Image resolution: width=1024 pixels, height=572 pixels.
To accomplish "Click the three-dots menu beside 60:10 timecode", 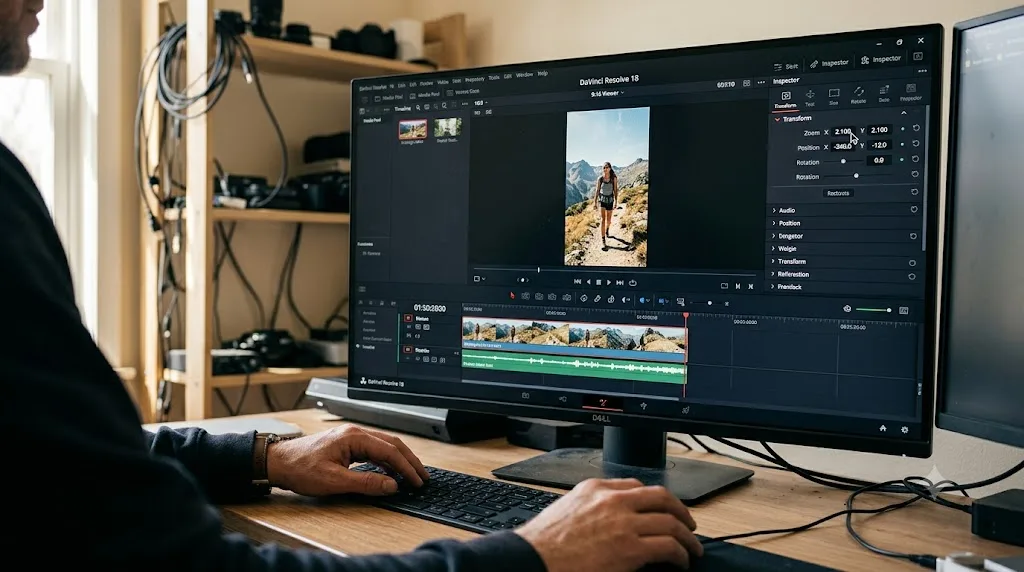I will click(761, 82).
